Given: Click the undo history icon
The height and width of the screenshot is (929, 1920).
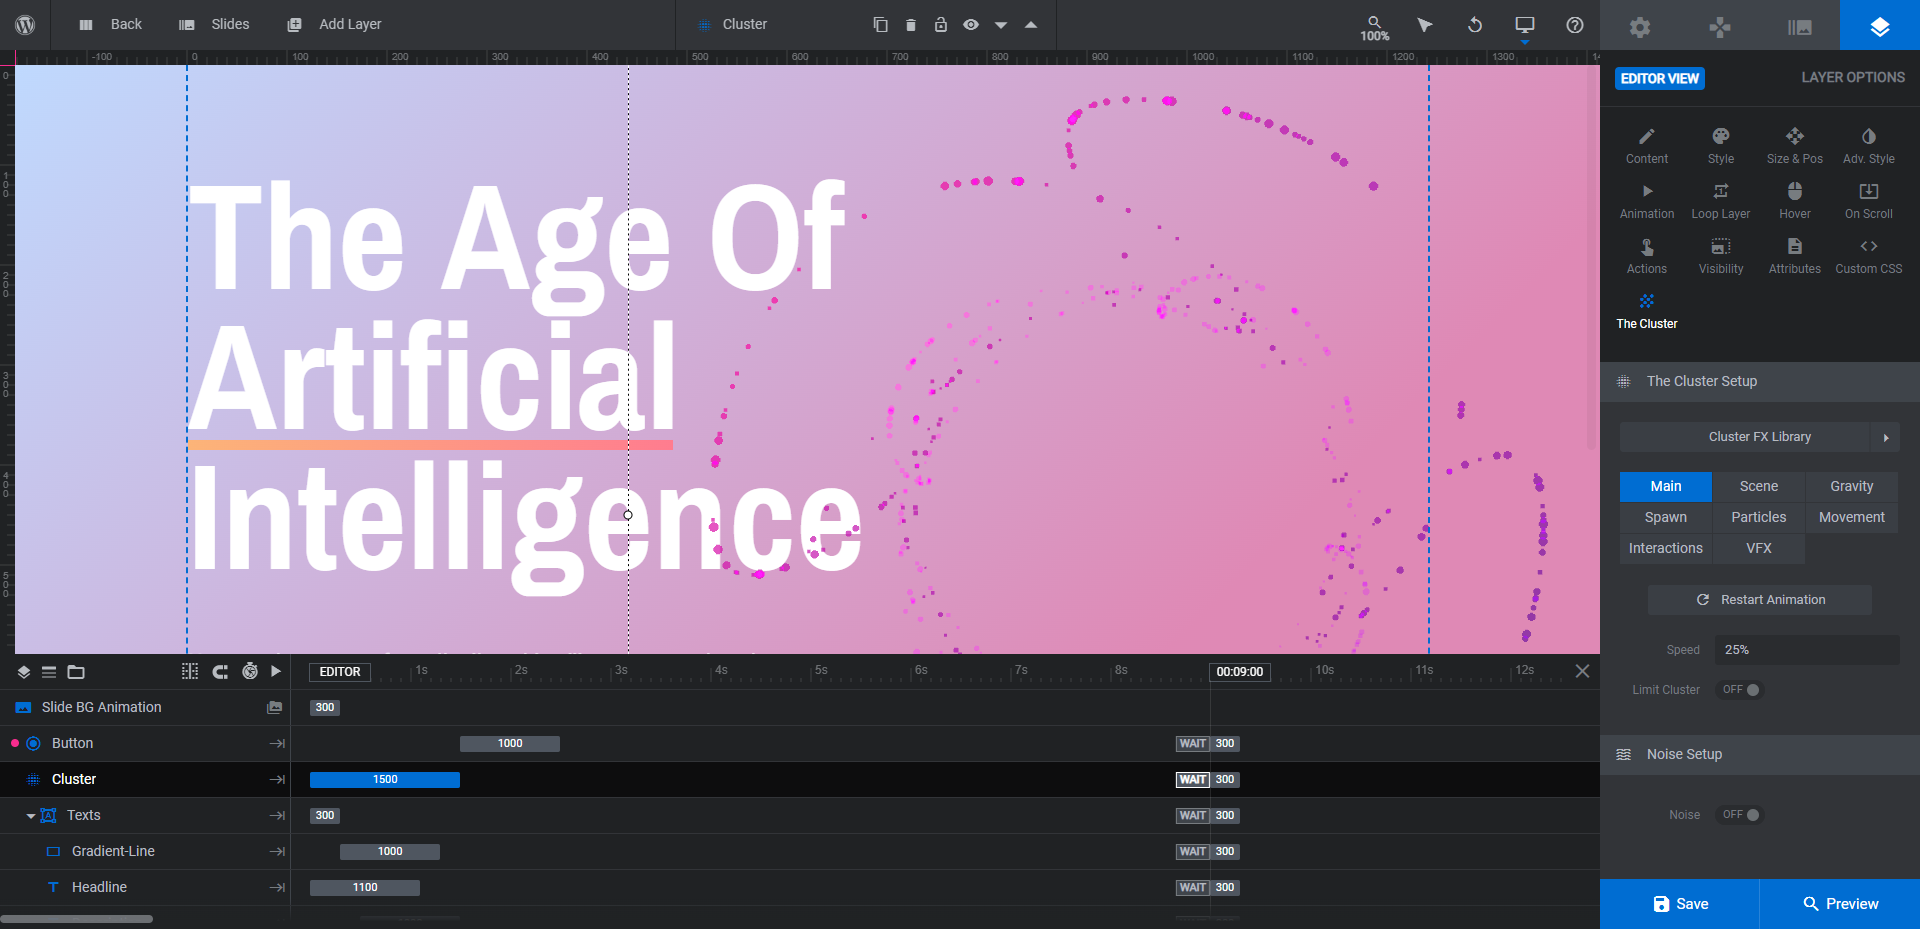Looking at the screenshot, I should pos(1475,24).
